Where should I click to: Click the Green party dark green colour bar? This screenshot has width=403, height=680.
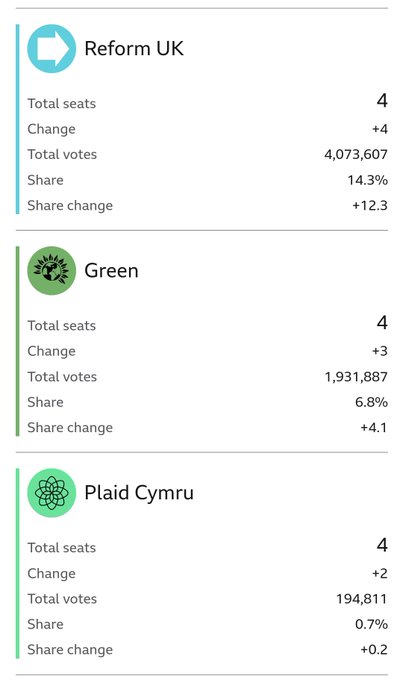[17, 341]
